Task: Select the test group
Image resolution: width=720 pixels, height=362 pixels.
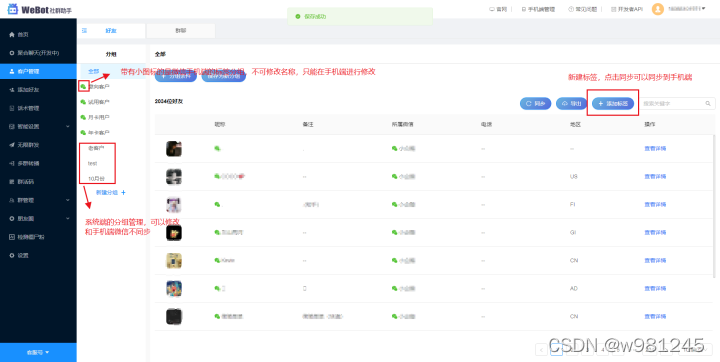Action: click(x=92, y=164)
